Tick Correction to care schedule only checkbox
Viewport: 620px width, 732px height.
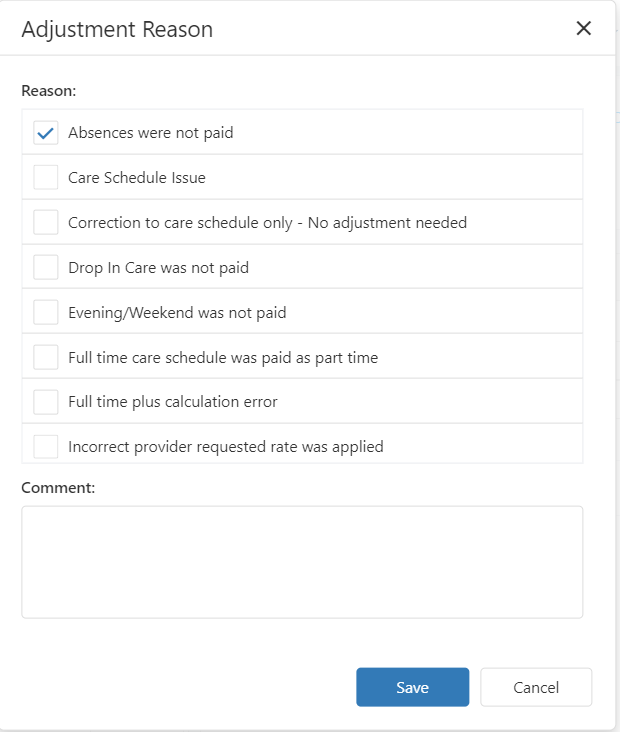click(46, 222)
